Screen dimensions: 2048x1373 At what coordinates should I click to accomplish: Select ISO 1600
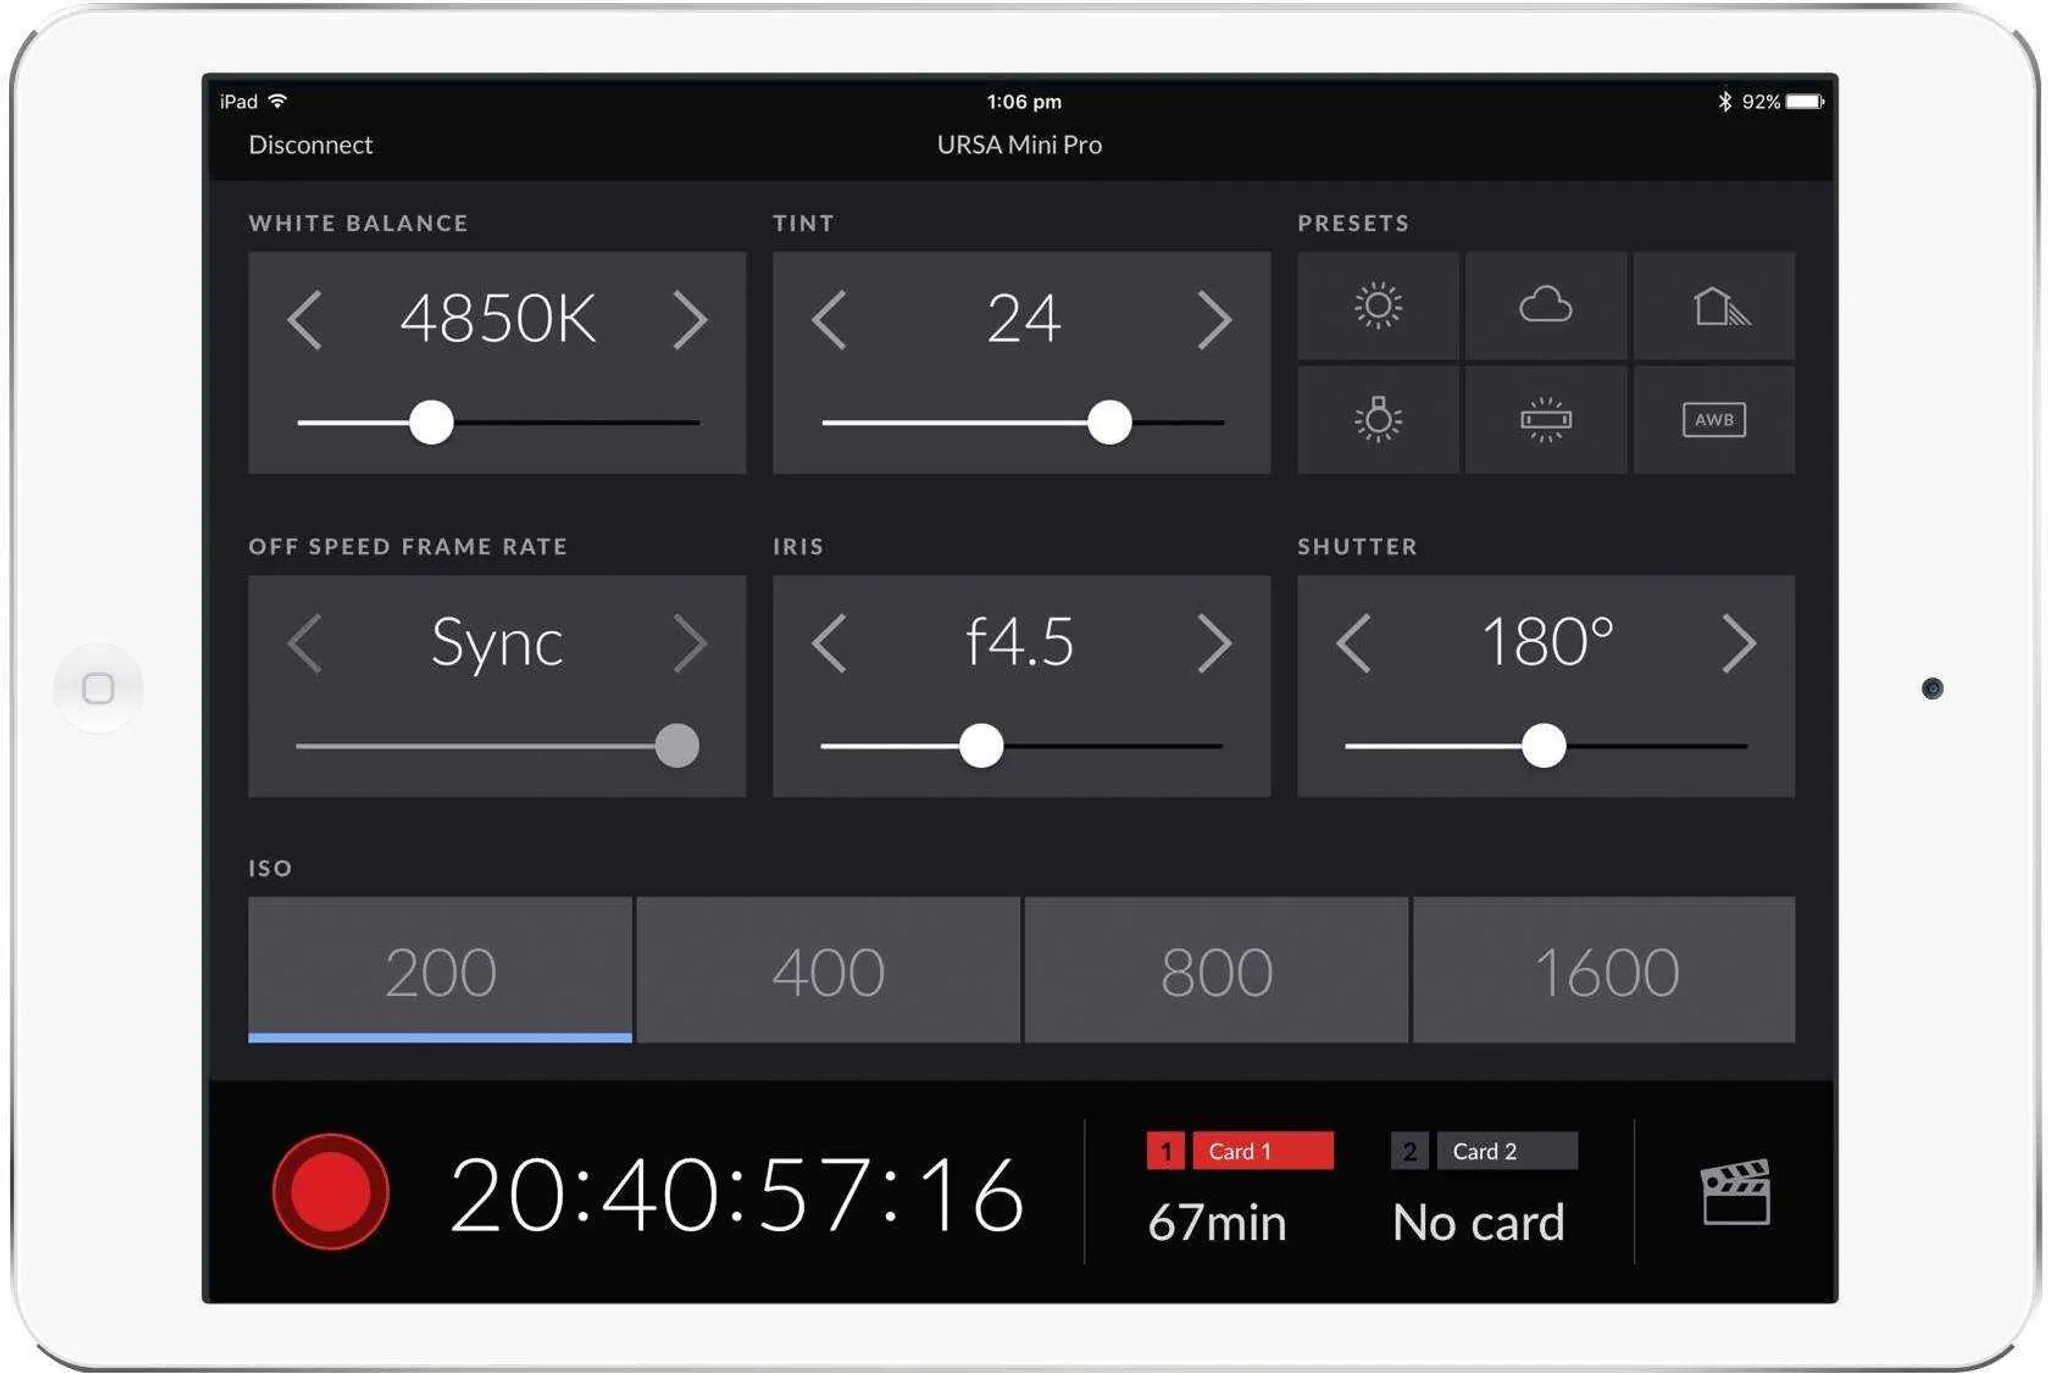coord(1604,970)
